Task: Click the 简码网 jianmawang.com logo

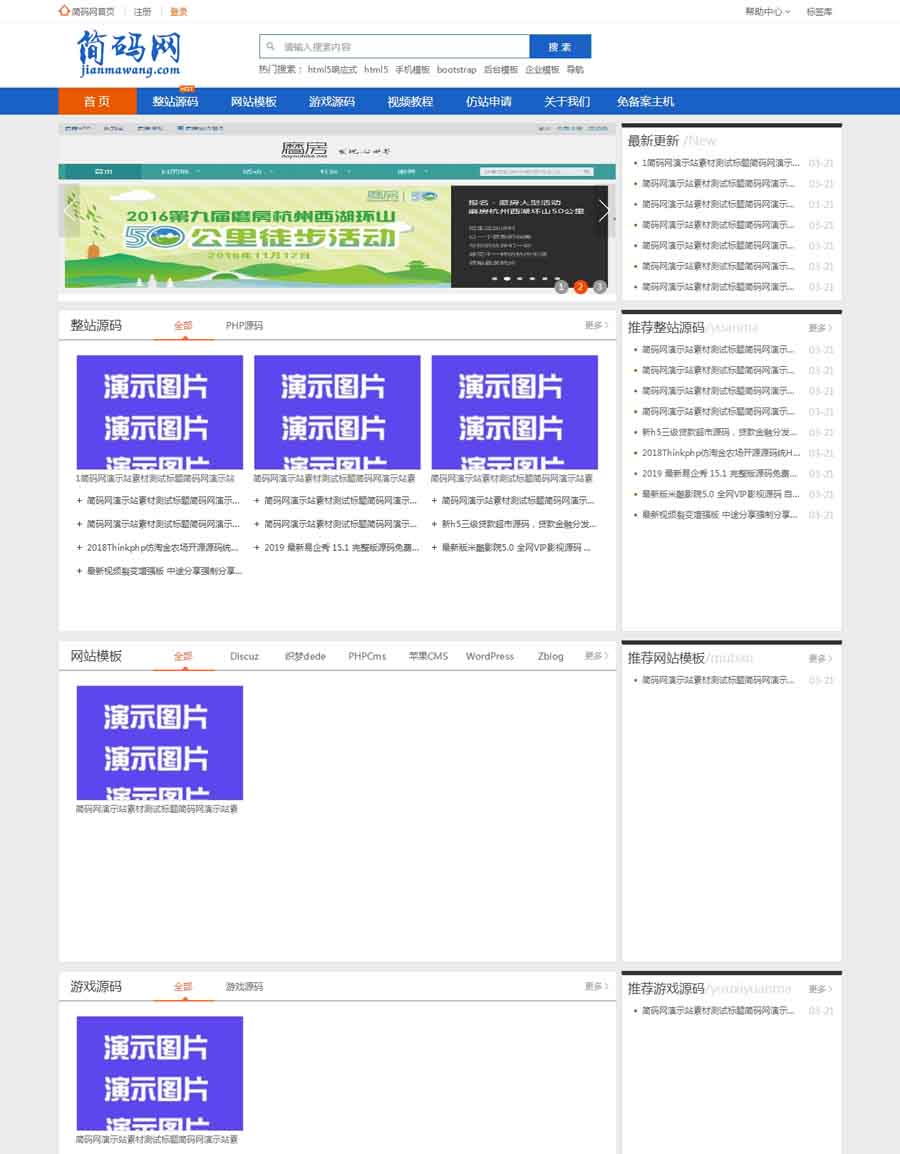Action: (129, 52)
